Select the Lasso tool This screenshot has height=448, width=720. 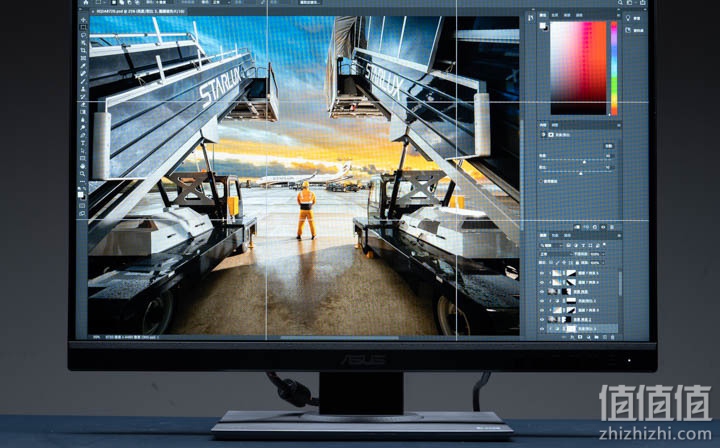[83, 35]
